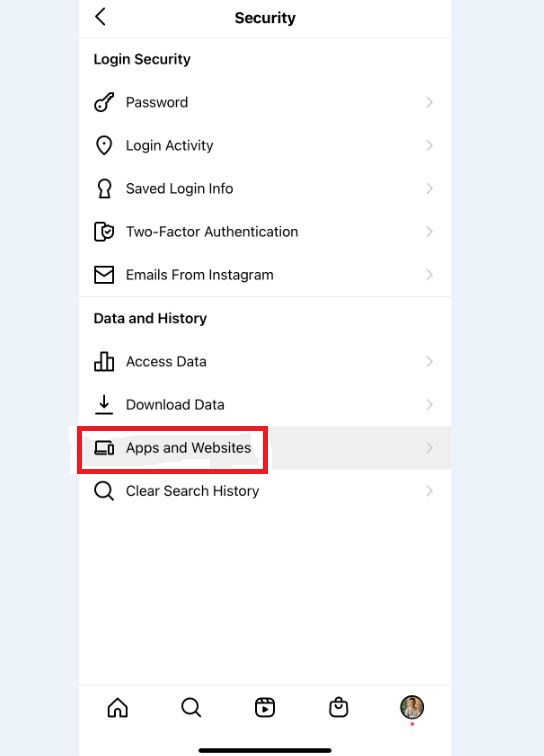Go back using the top-left arrow
This screenshot has height=756, width=544.
tap(100, 17)
